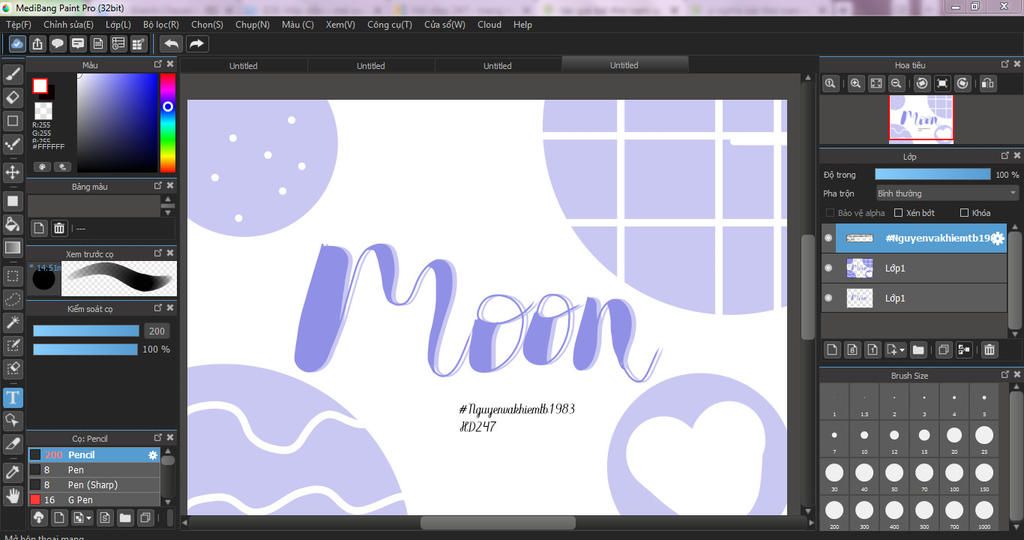This screenshot has height=540, width=1024.
Task: Download cloud brush in Cọ panel
Action: [x=39, y=518]
